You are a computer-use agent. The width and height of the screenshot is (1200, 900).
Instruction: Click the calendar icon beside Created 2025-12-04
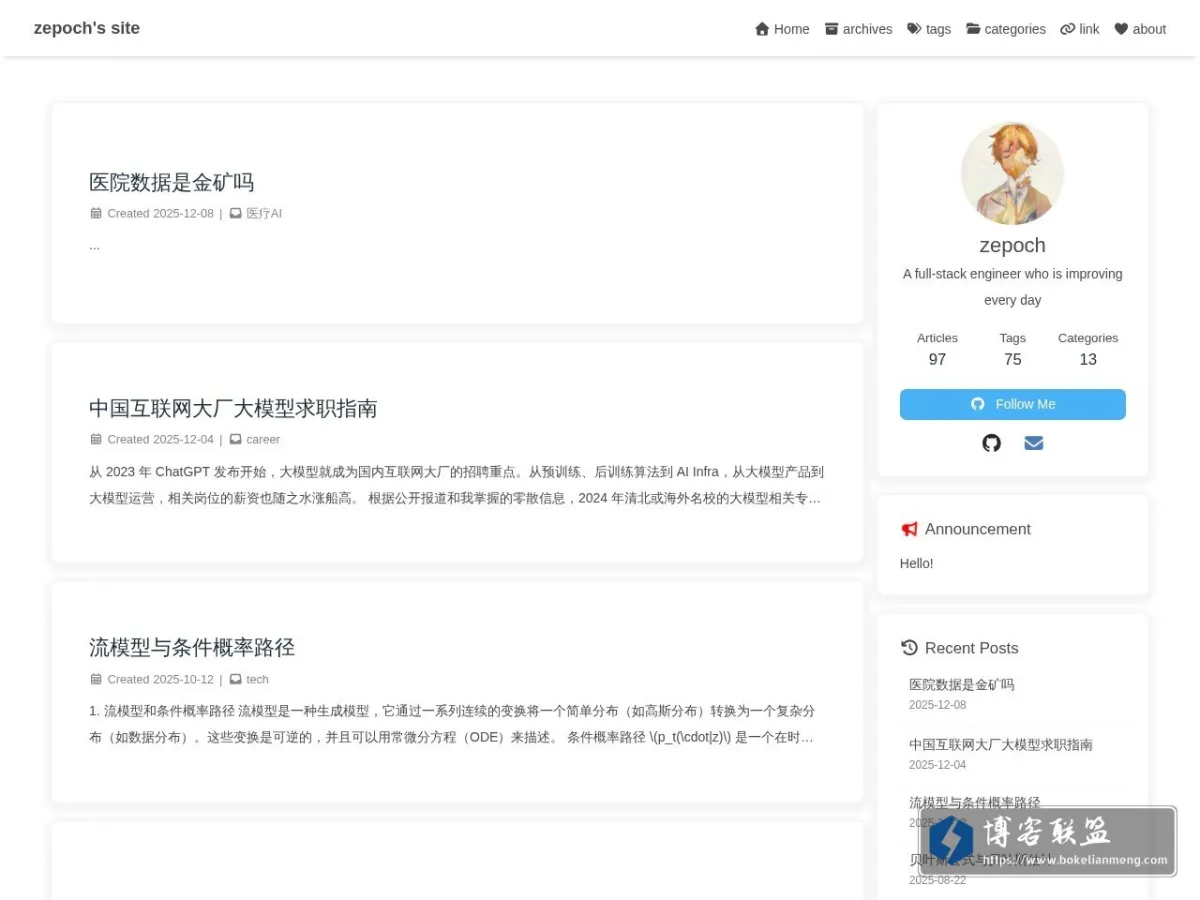(x=96, y=439)
